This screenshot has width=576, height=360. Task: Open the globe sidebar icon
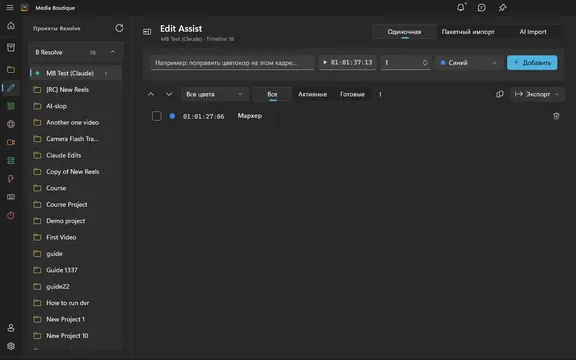point(11,124)
